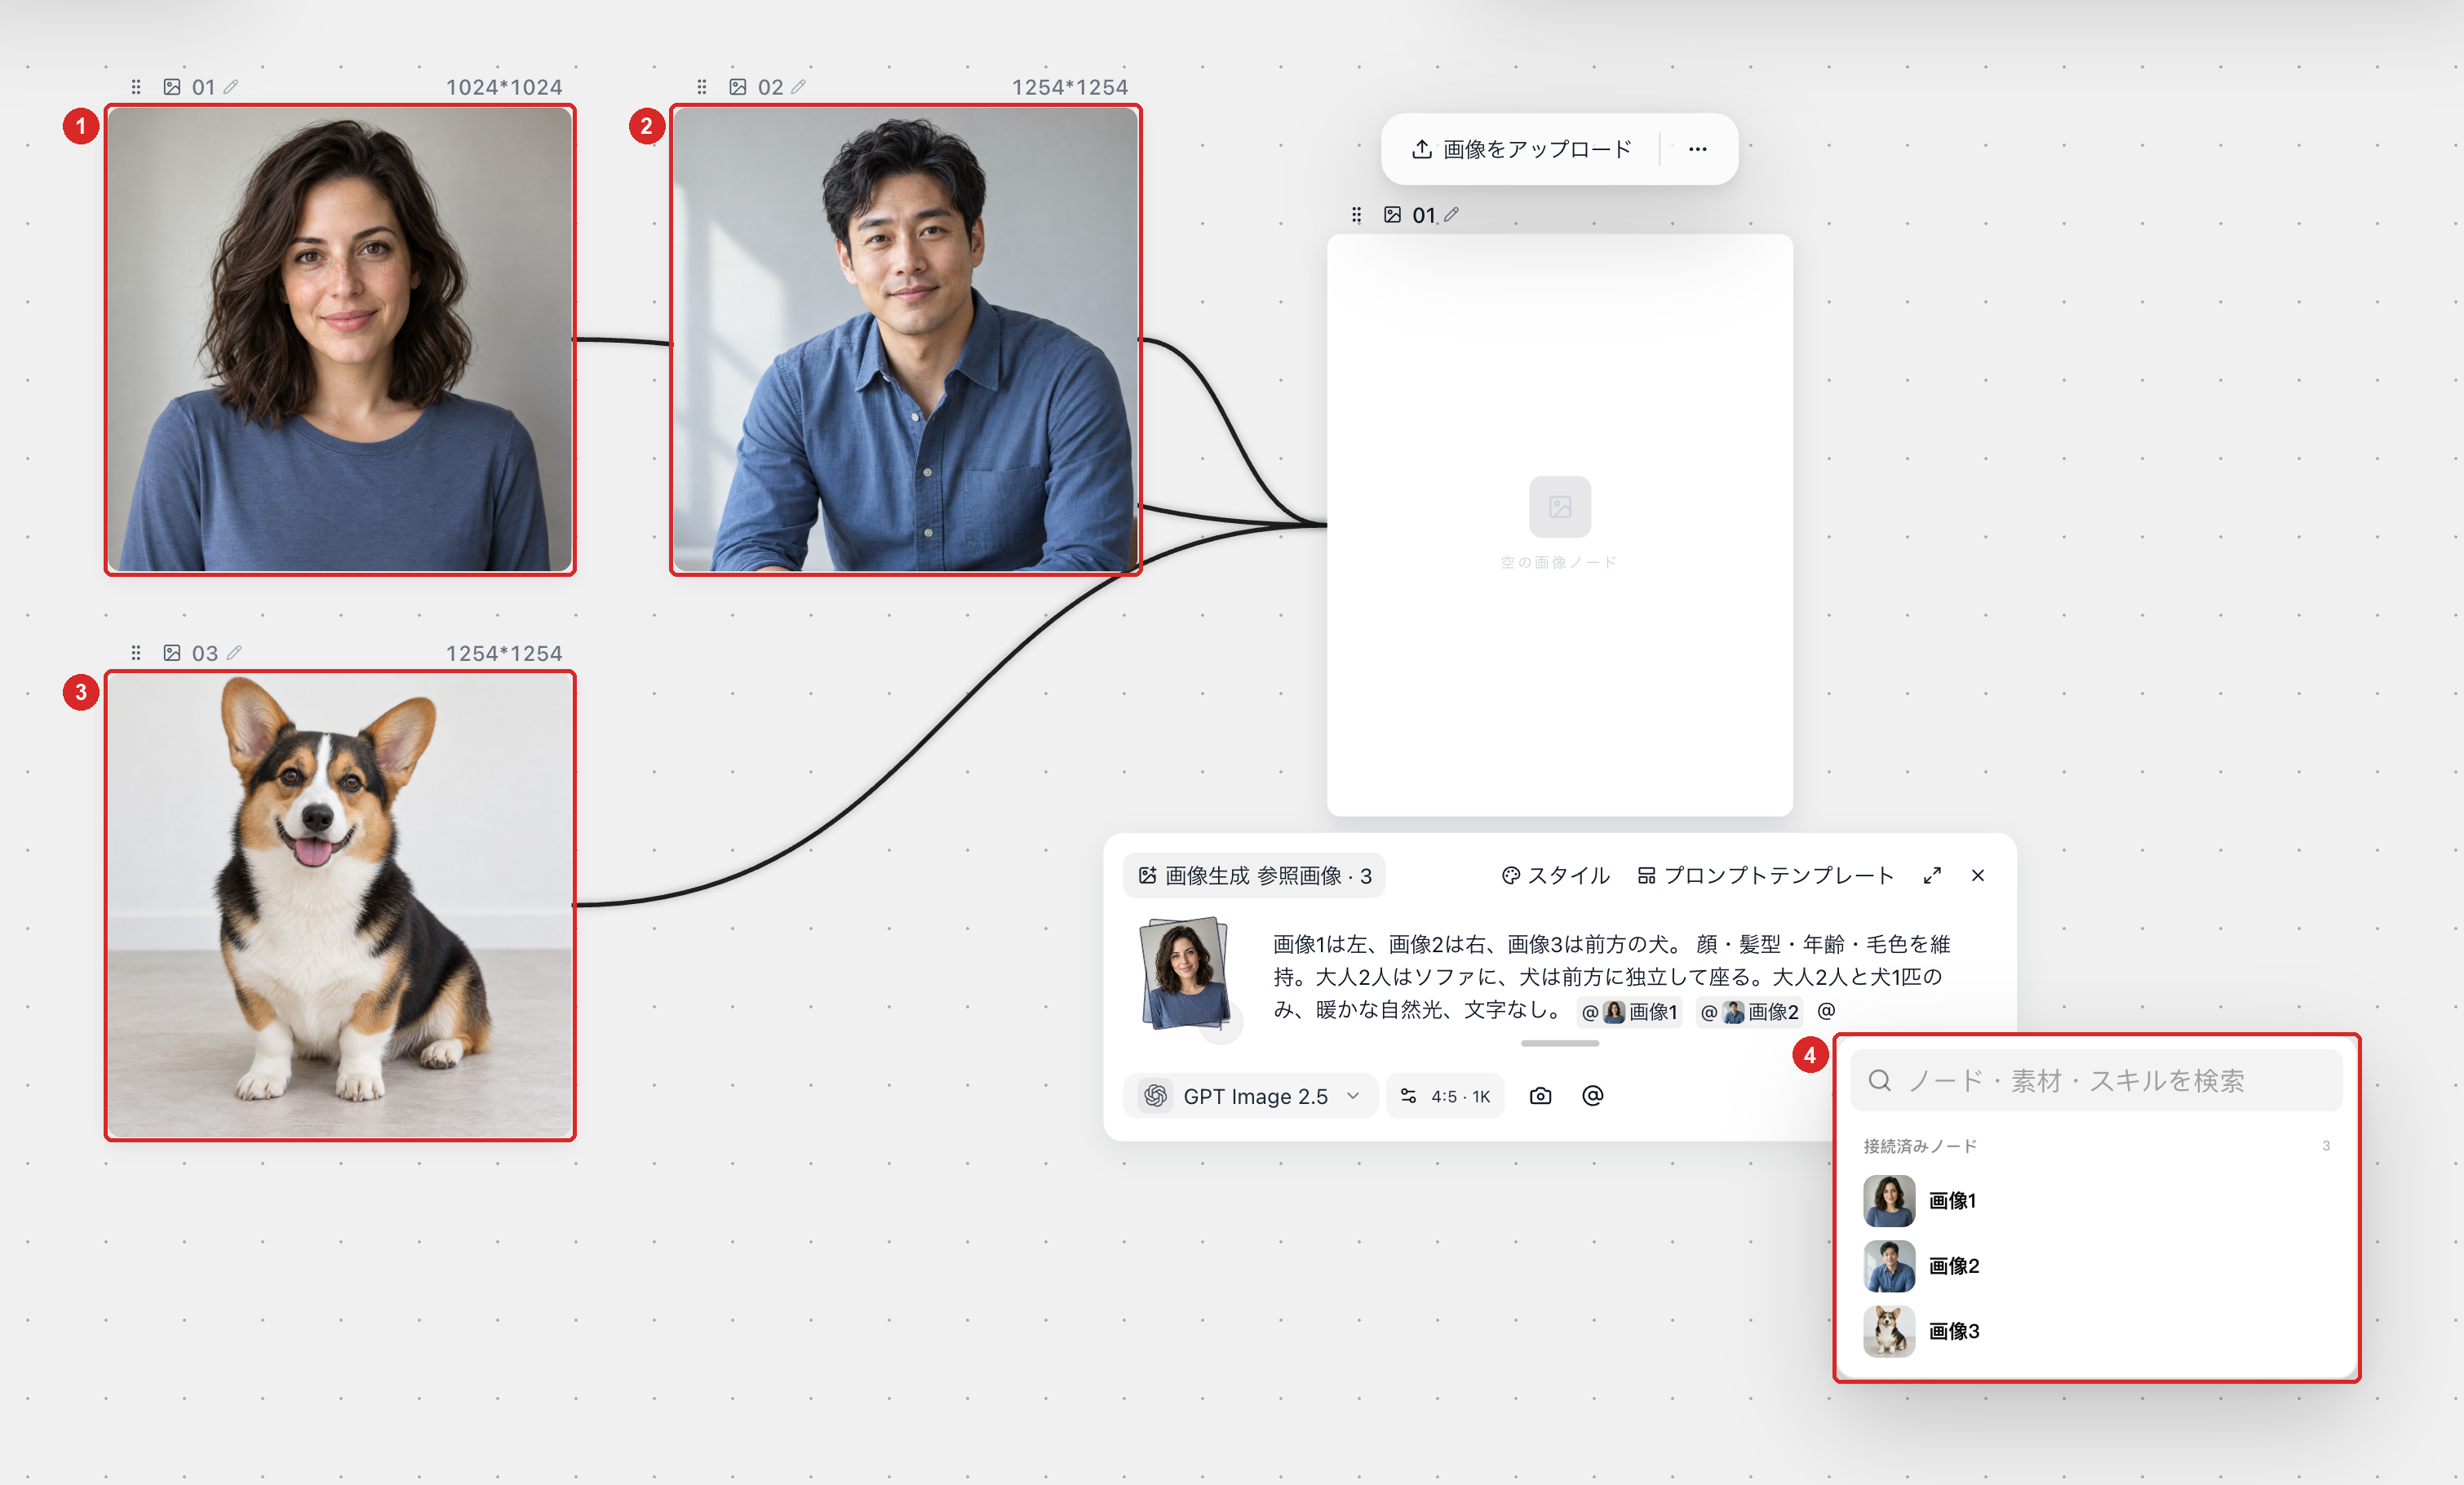
Task: Click the 画像をアップロード button
Action: (1522, 149)
